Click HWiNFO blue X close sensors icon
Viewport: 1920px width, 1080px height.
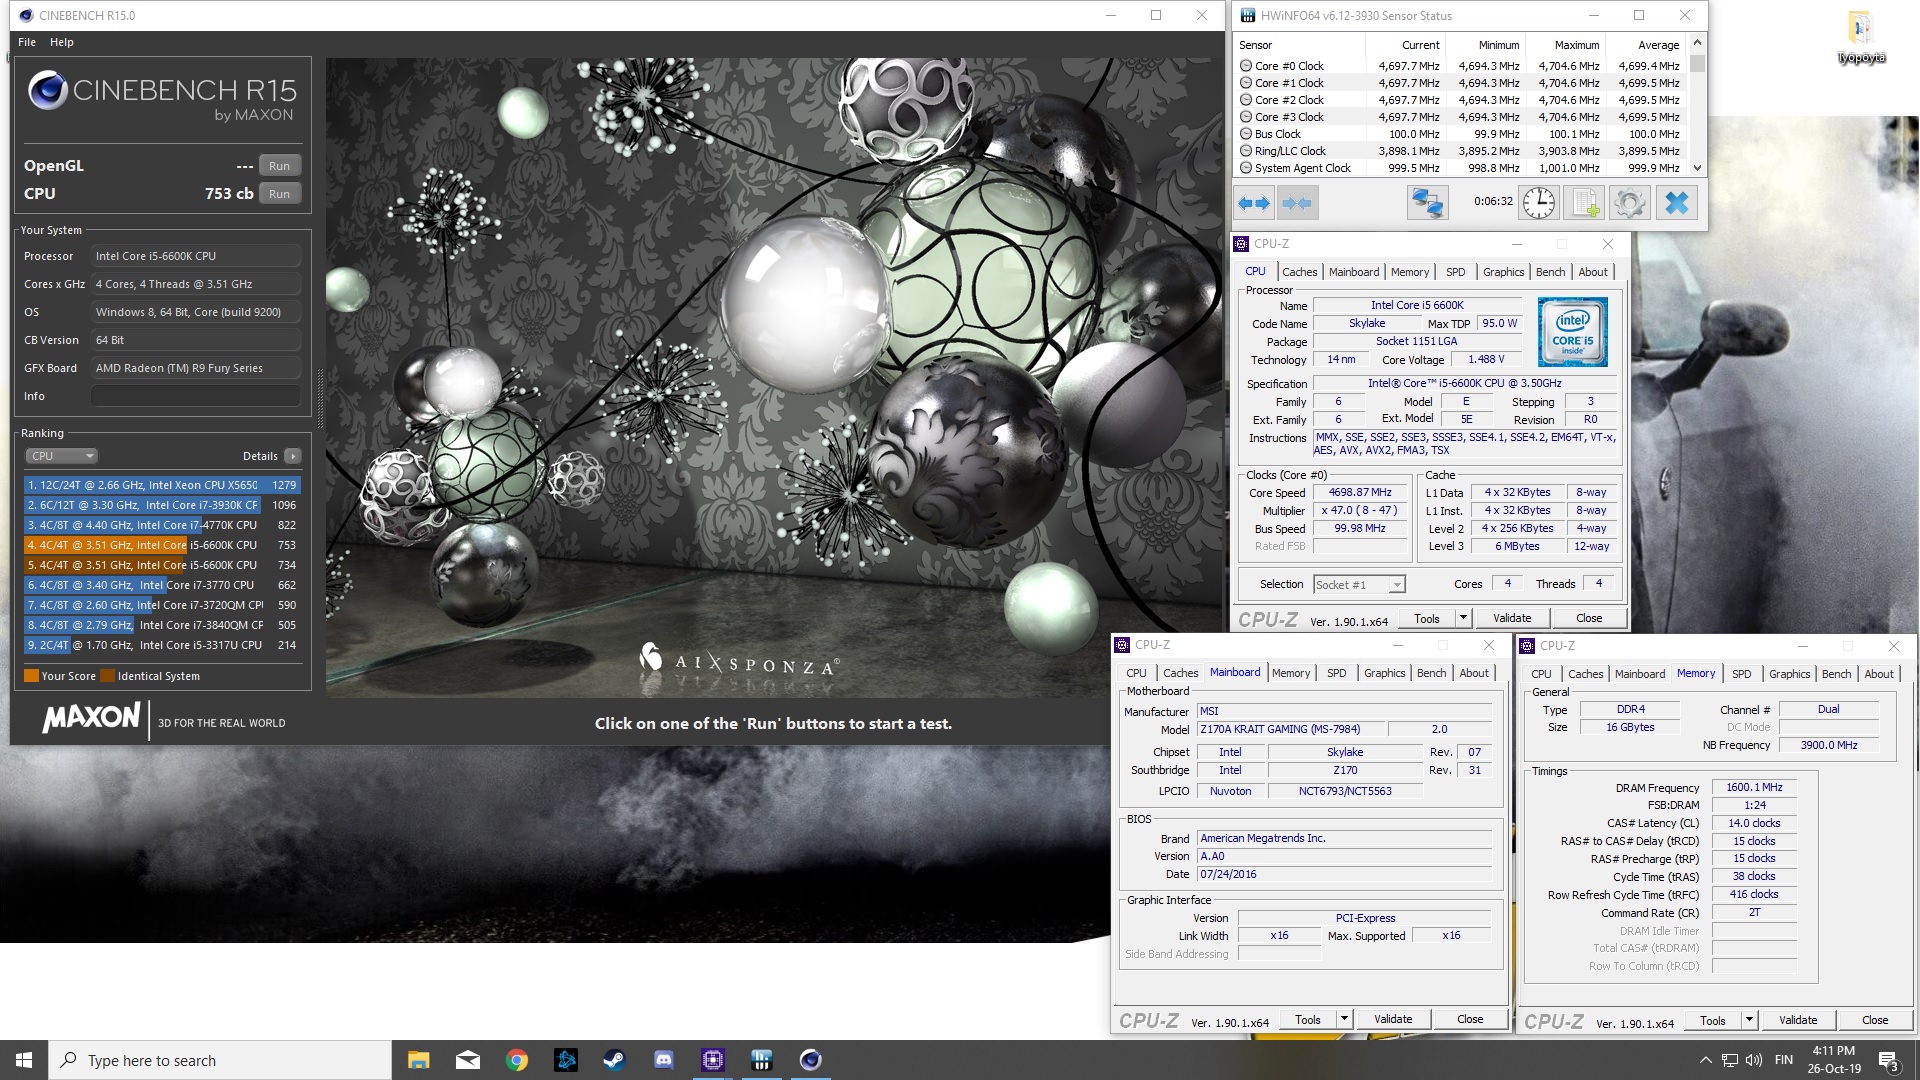coord(1677,203)
